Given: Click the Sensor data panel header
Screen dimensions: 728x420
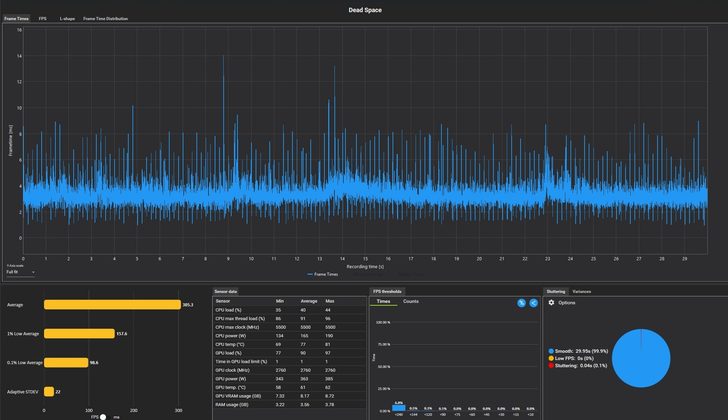Looking at the screenshot, I should [x=226, y=291].
